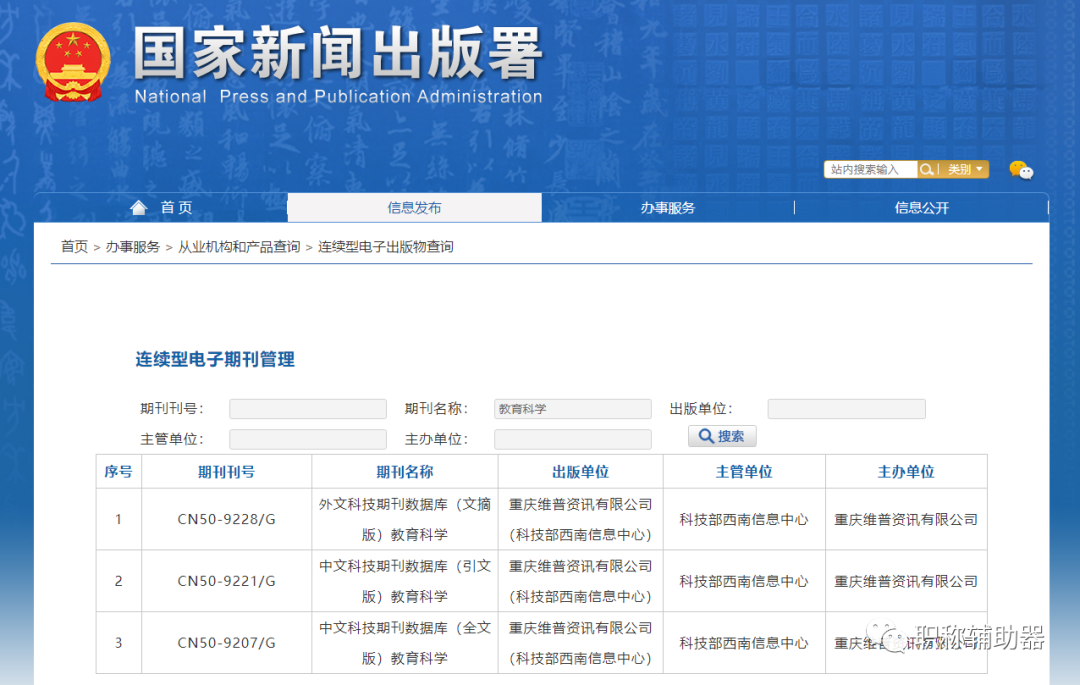Viewport: 1080px width, 685px height.
Task: Open the 连续型电子出版物查询 breadcrumb link
Action: tap(384, 246)
